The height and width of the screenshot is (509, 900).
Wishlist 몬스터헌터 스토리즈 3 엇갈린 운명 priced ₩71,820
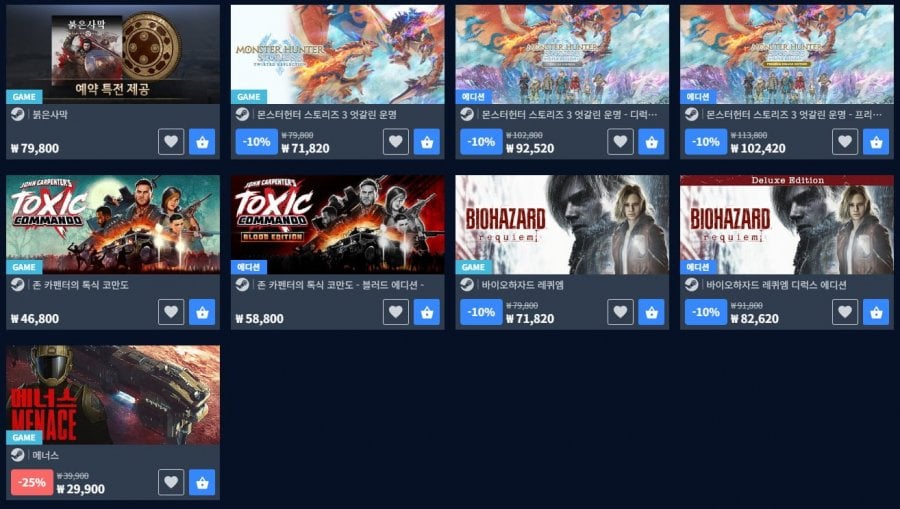395,142
